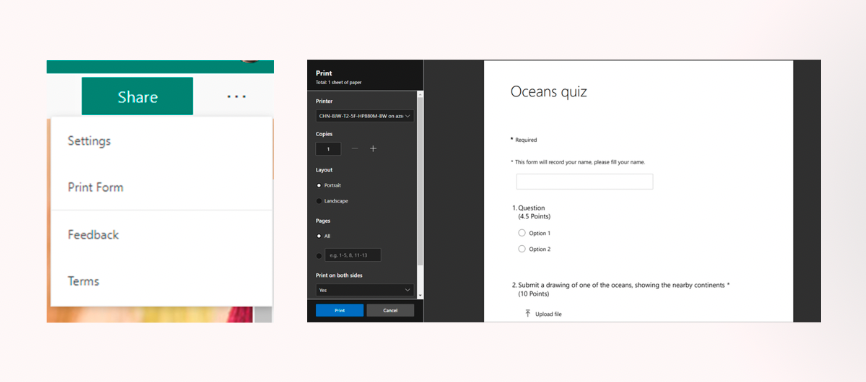Select Option 1 in the quiz question
The width and height of the screenshot is (866, 382).
pos(522,233)
